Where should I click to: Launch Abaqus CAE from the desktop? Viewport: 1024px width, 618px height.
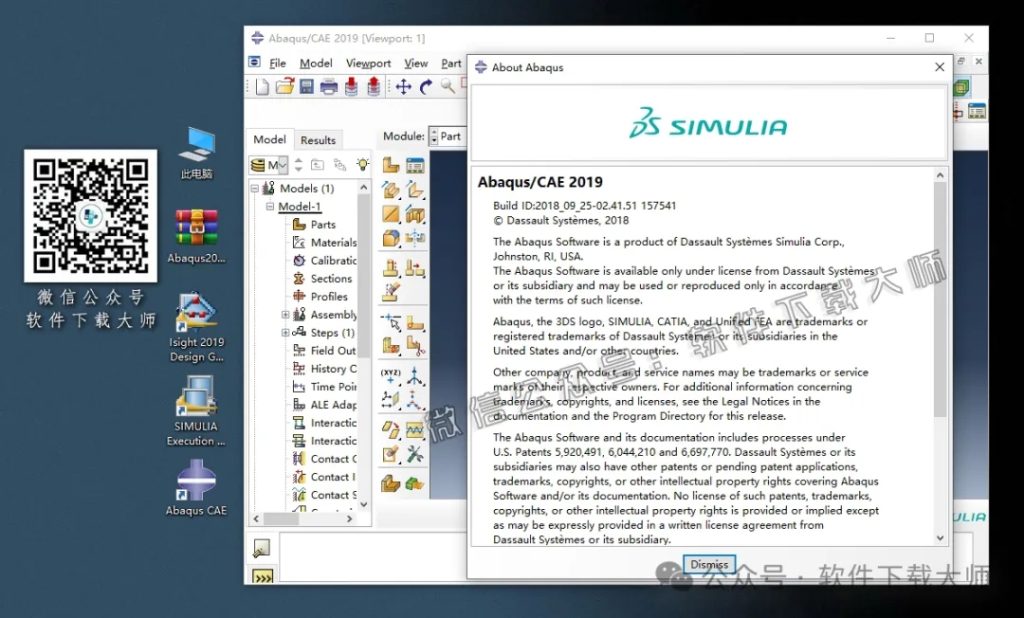coord(196,478)
